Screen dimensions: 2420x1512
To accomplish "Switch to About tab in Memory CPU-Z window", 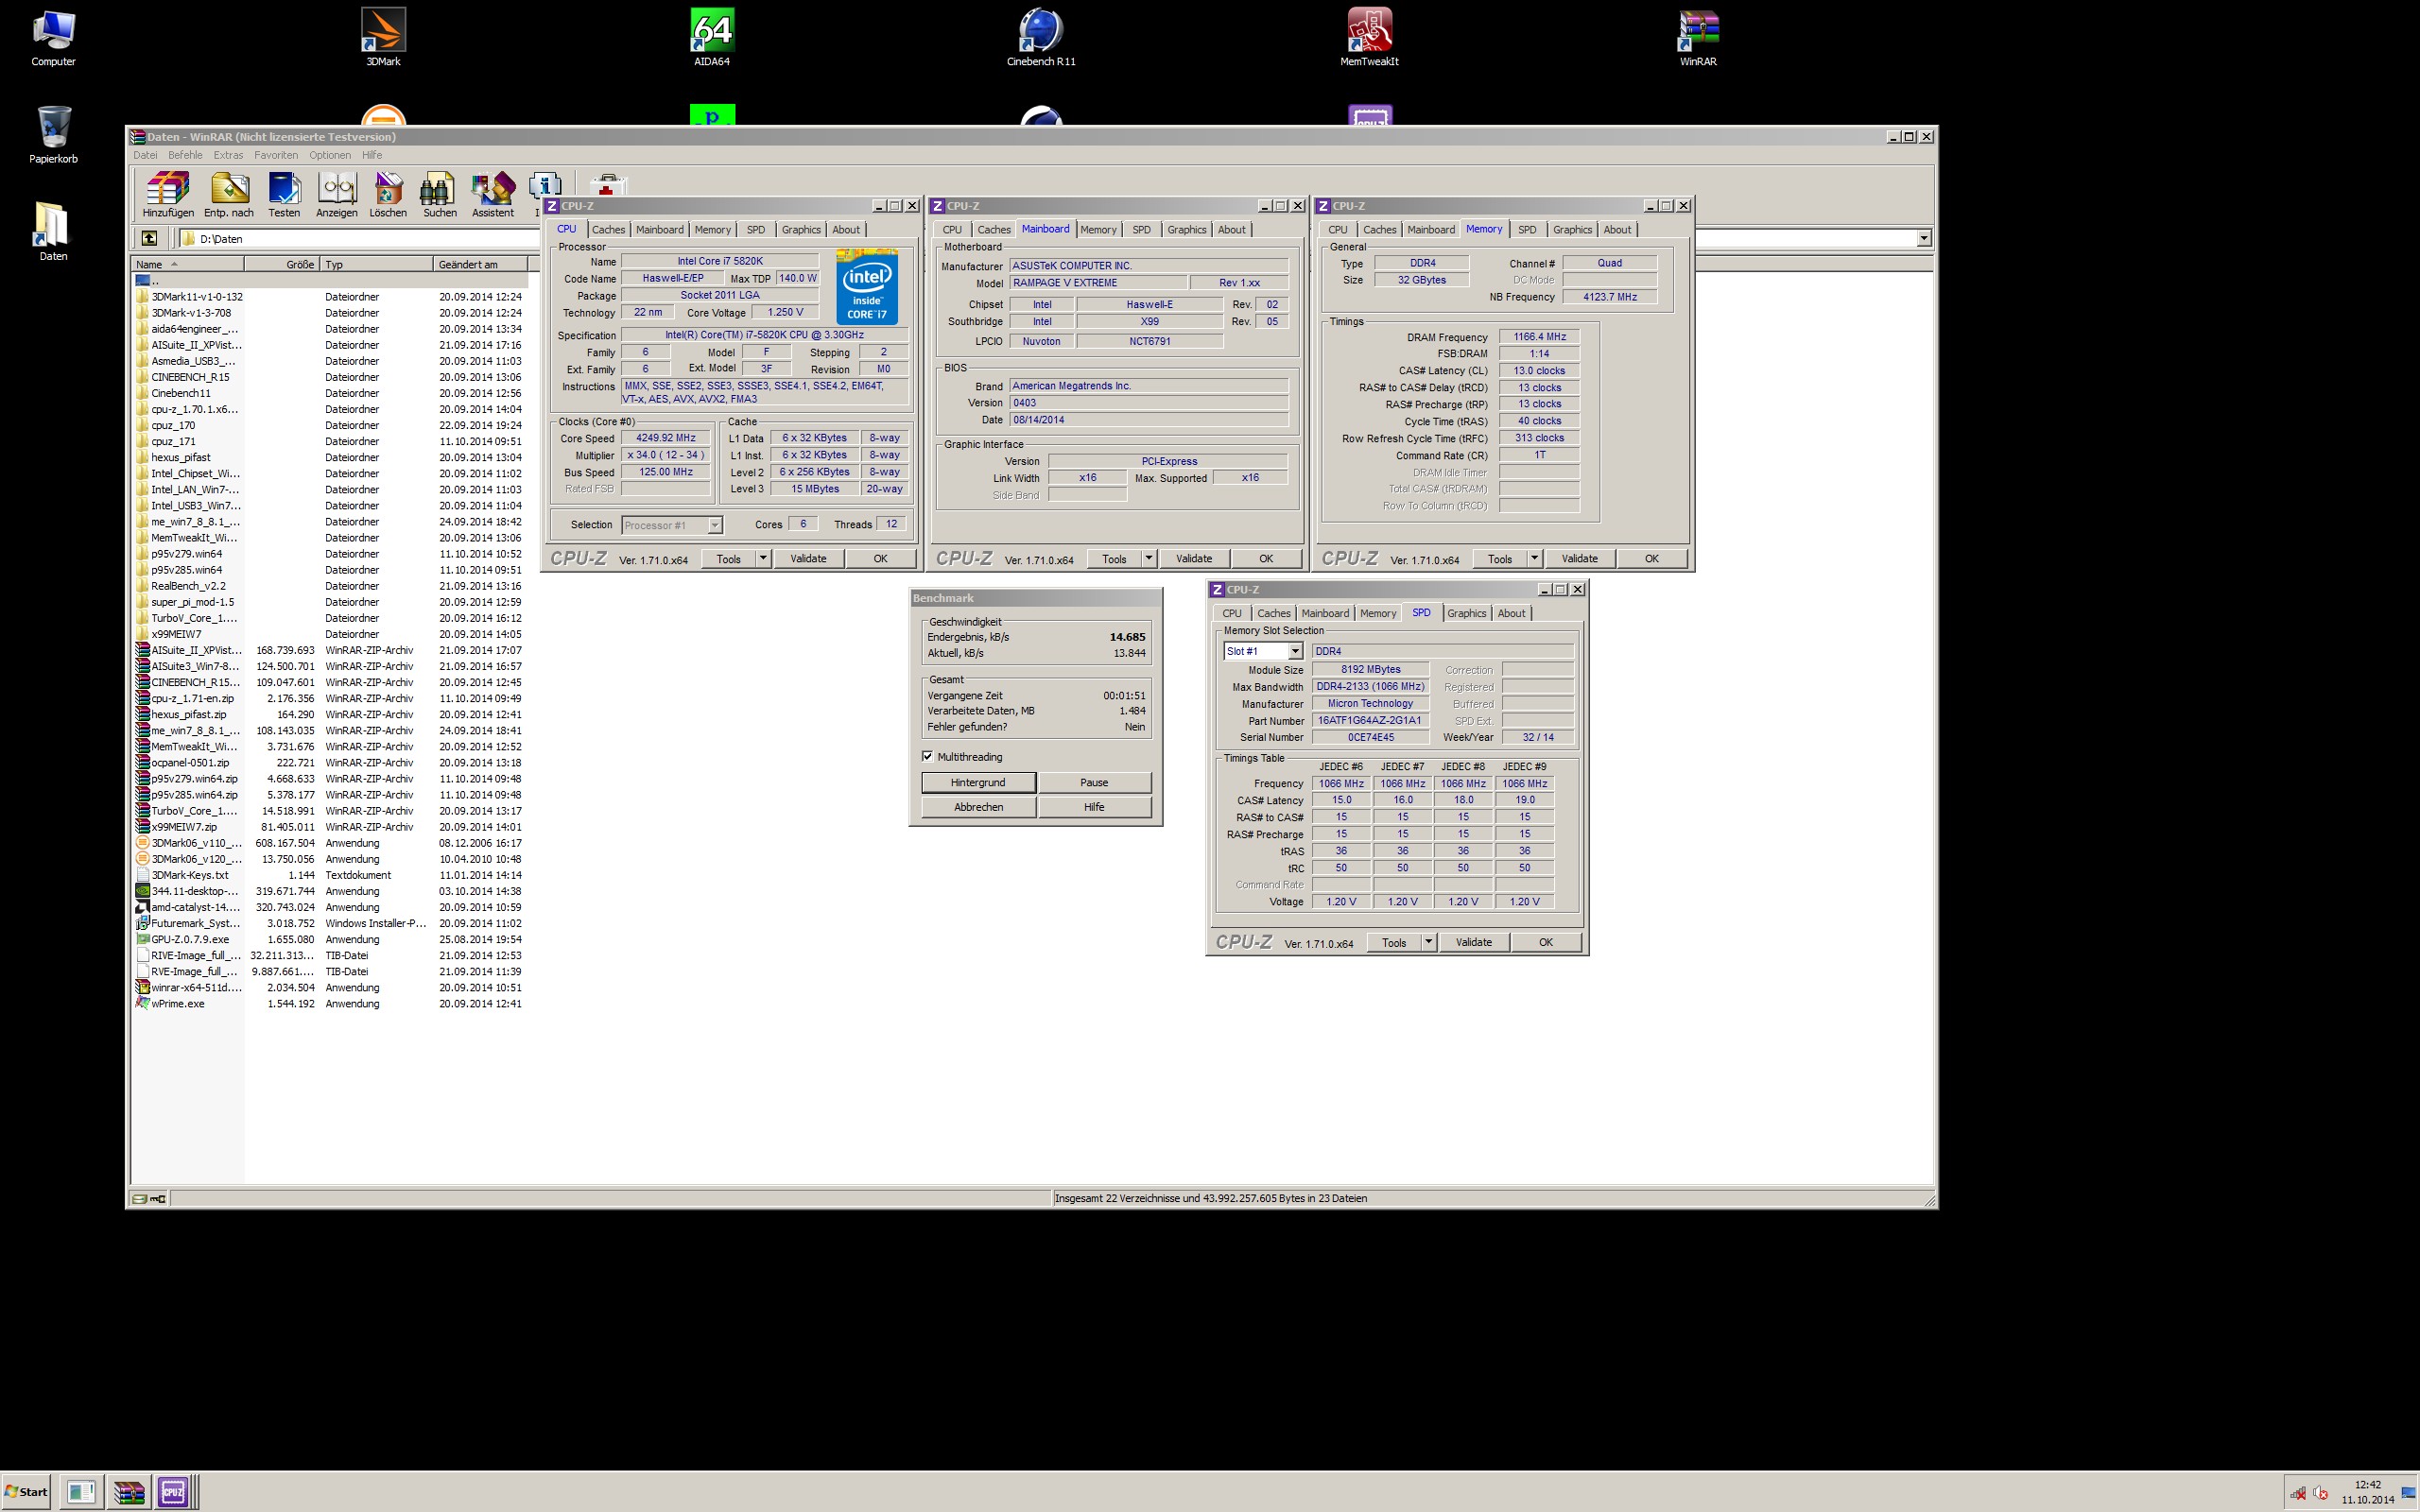I will click(x=1617, y=230).
